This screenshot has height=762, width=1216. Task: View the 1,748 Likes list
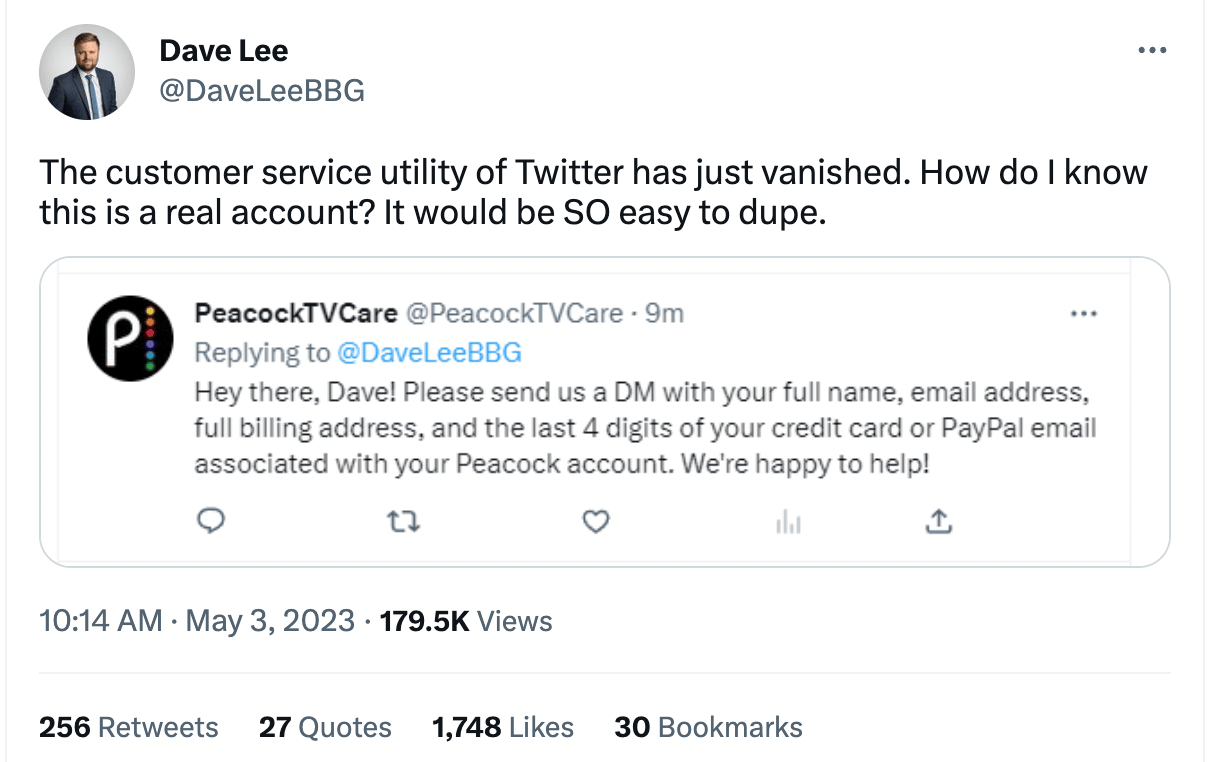coord(503,727)
